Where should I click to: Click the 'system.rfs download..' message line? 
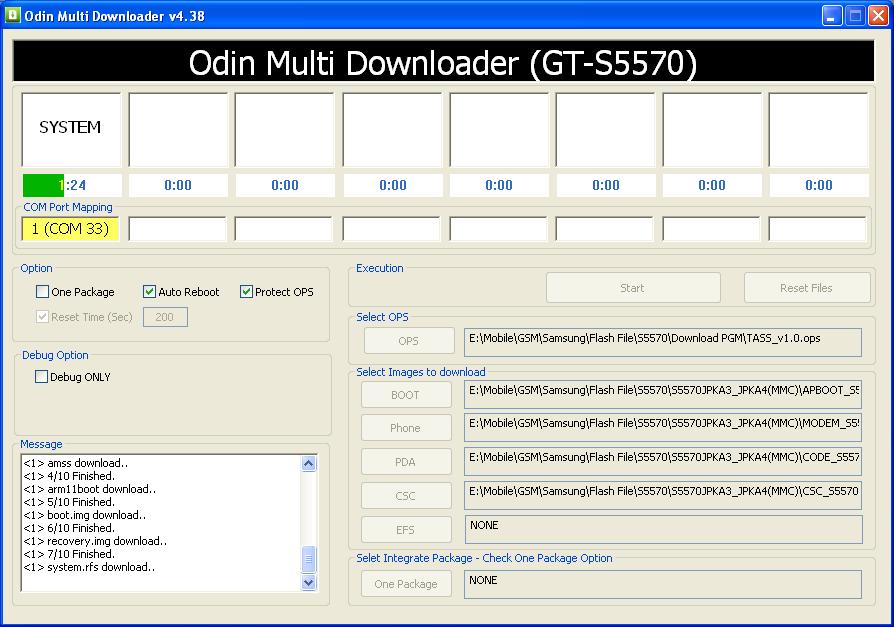pyautogui.click(x=89, y=567)
